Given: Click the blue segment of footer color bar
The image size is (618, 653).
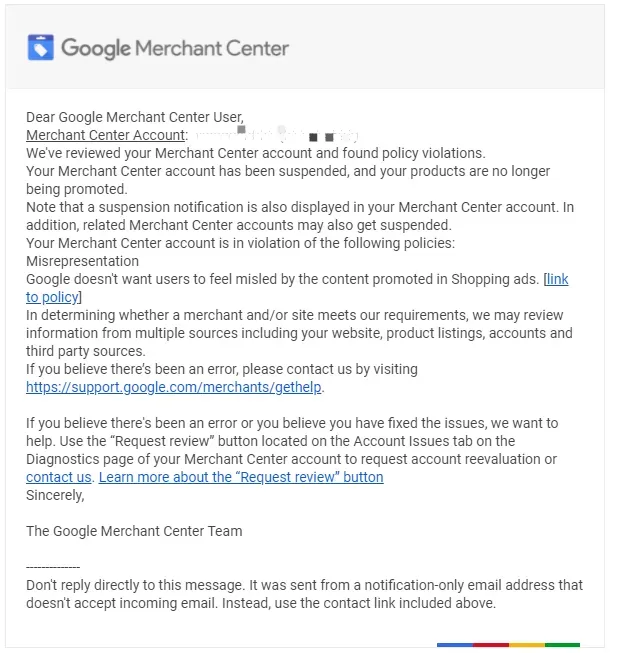Looking at the screenshot, I should tap(455, 645).
